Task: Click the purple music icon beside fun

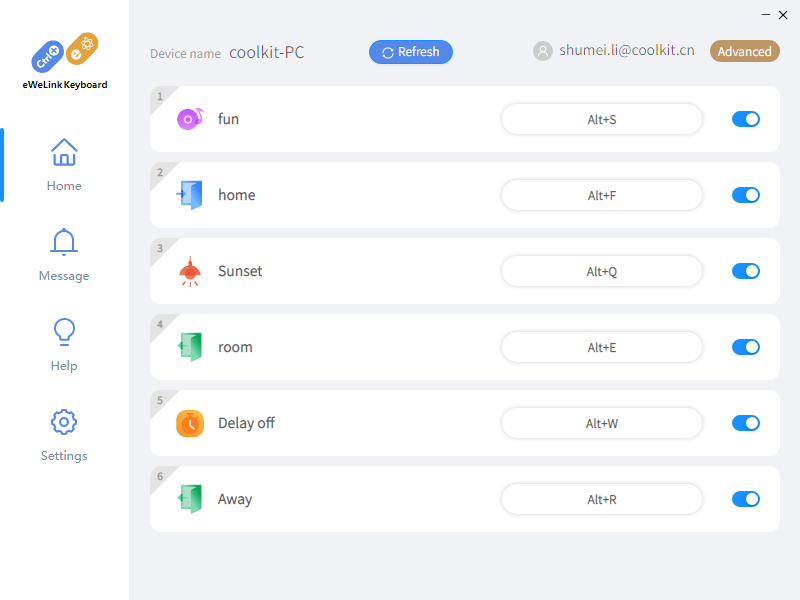Action: point(190,119)
